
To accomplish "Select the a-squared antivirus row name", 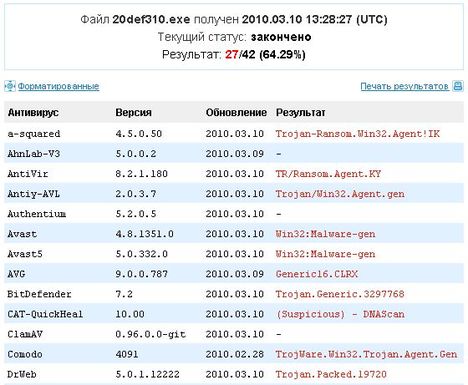I will (x=34, y=134).
